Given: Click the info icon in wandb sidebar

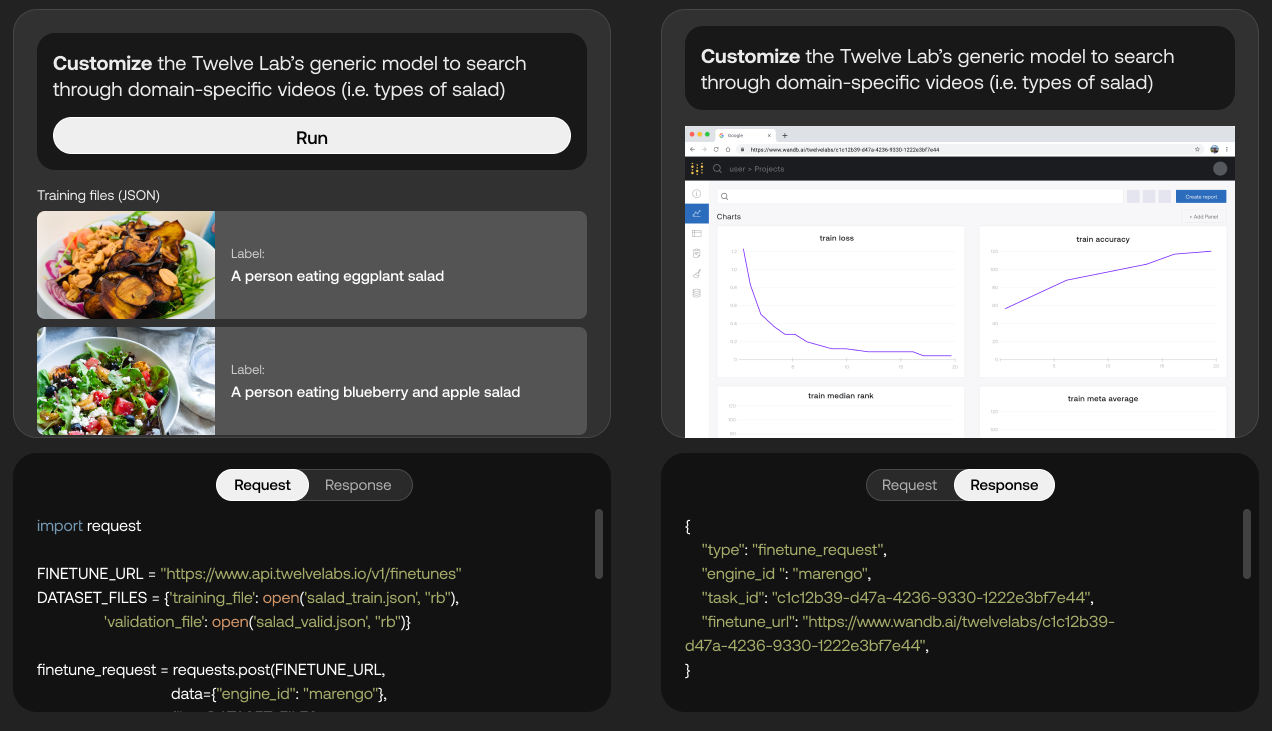Looking at the screenshot, I should (697, 193).
